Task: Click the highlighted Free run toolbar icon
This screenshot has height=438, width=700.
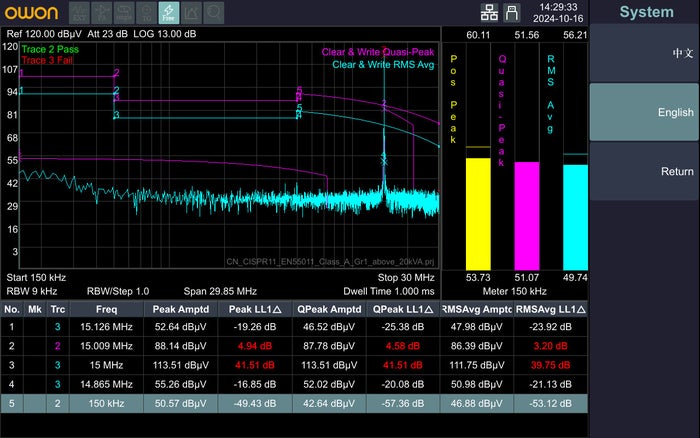Action: 169,13
